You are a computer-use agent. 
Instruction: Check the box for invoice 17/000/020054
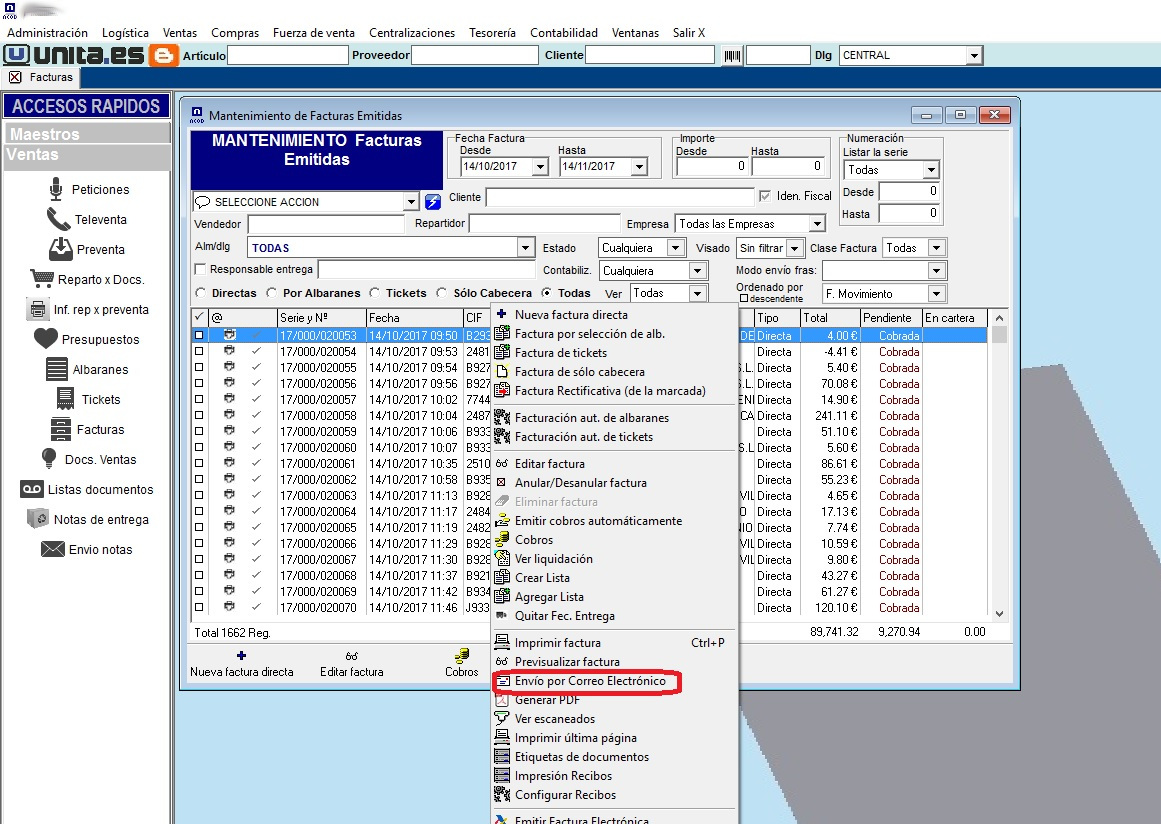pyautogui.click(x=198, y=352)
